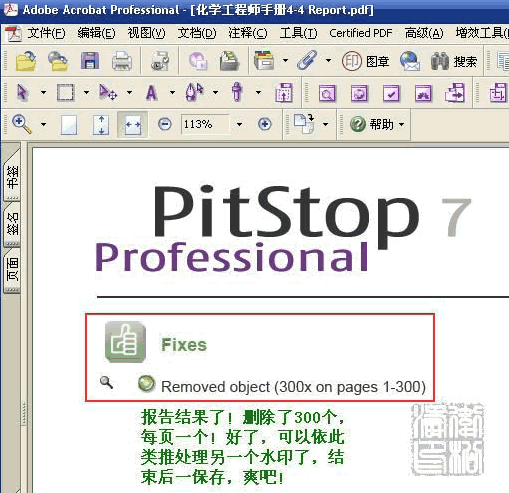This screenshot has height=493, width=509.
Task: Expand the marquee tool dropdown arrow
Action: pos(86,92)
